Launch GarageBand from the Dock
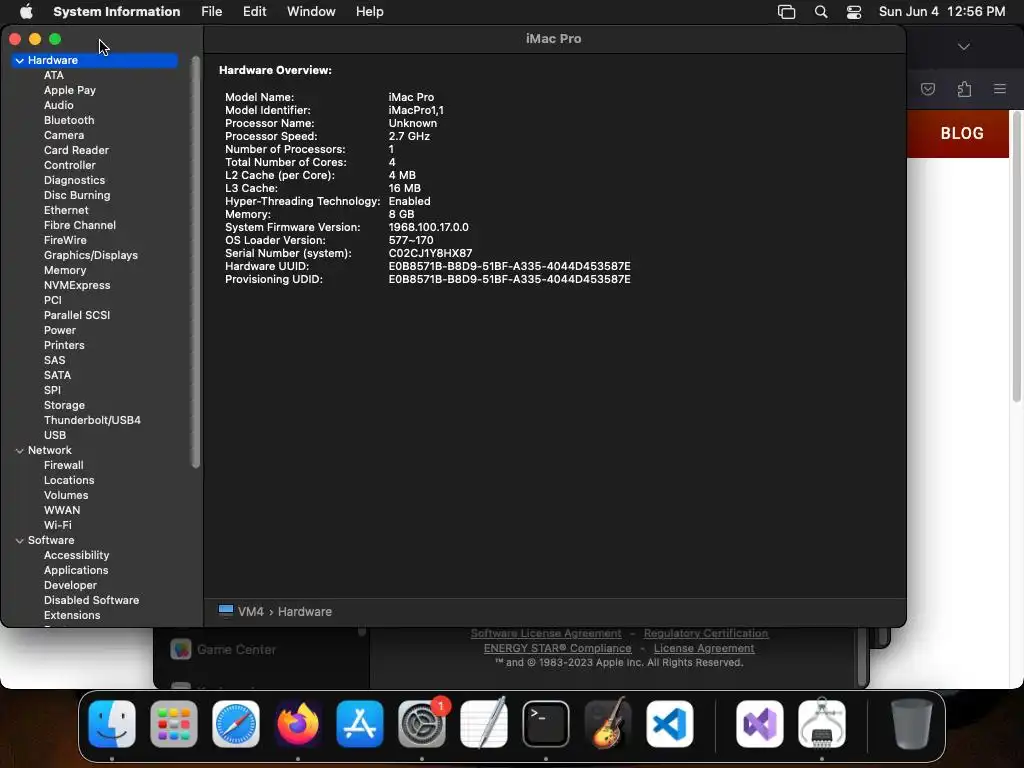Image resolution: width=1024 pixels, height=768 pixels. (608, 724)
